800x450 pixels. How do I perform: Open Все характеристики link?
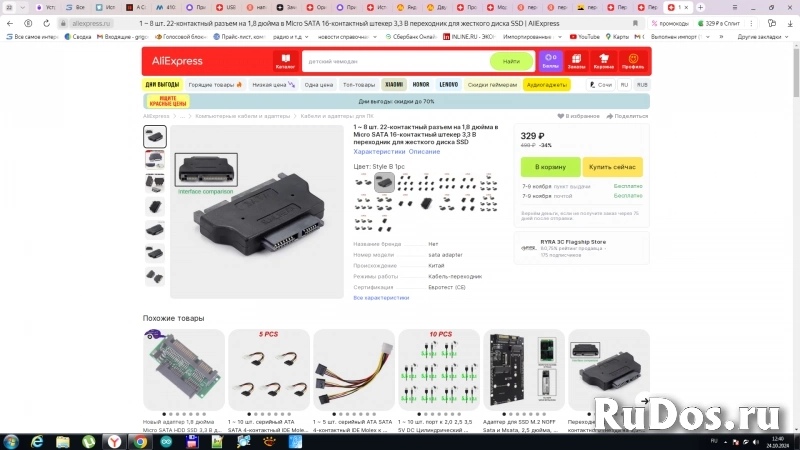[x=381, y=297]
